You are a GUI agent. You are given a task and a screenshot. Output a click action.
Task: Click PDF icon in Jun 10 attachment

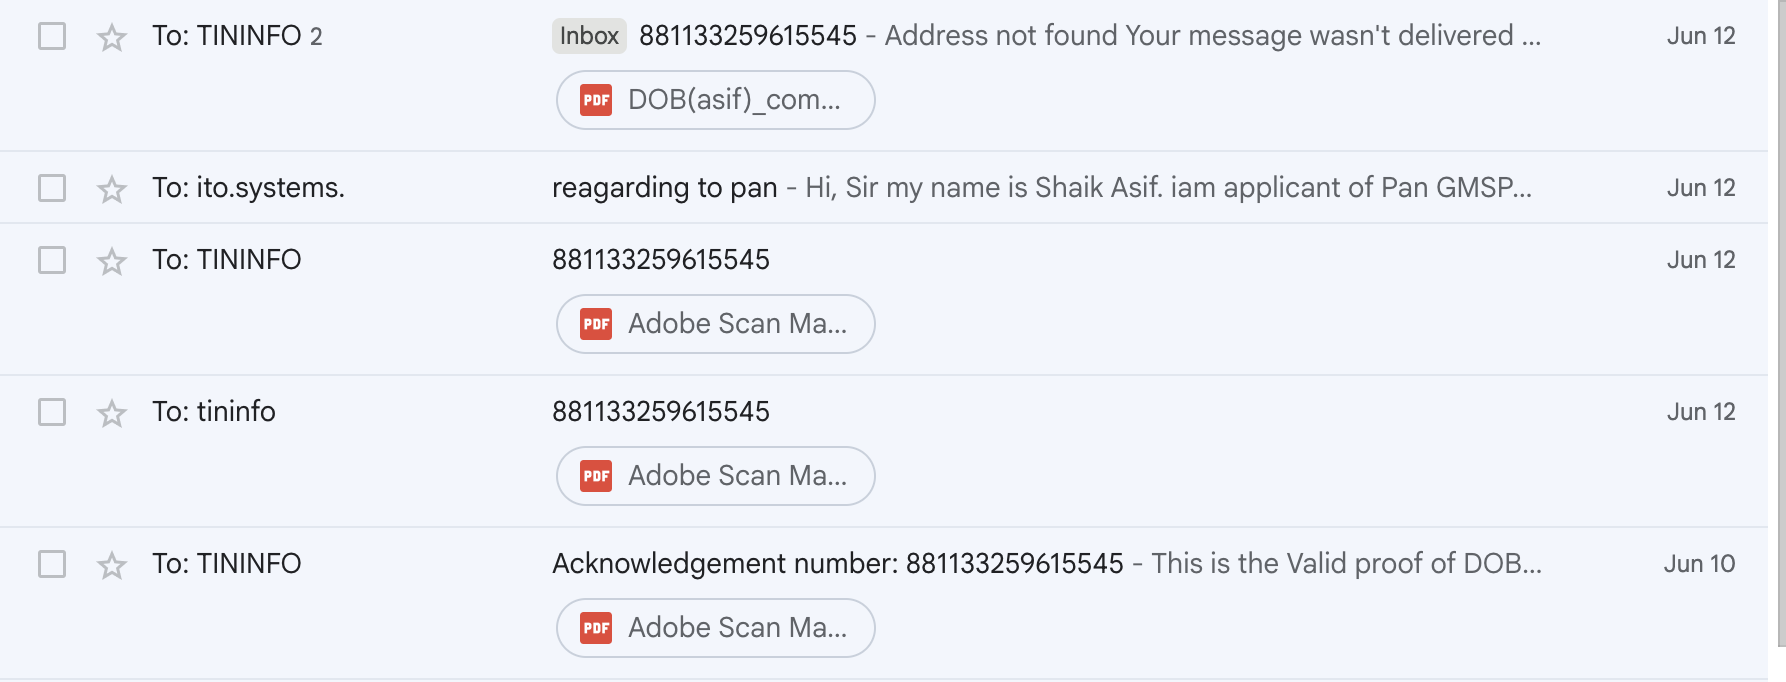click(x=596, y=628)
